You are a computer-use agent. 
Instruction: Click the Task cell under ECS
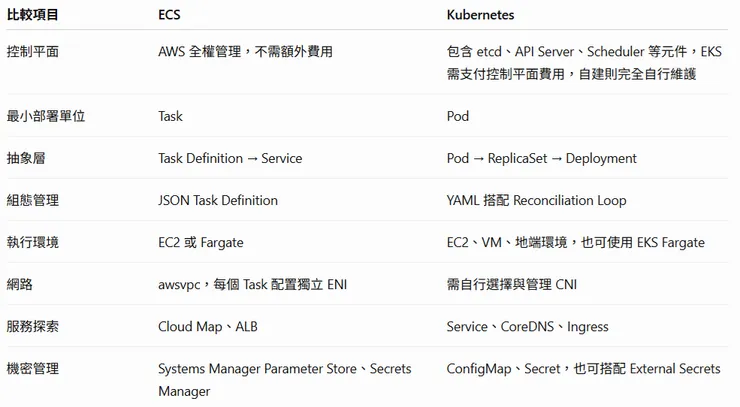click(170, 116)
